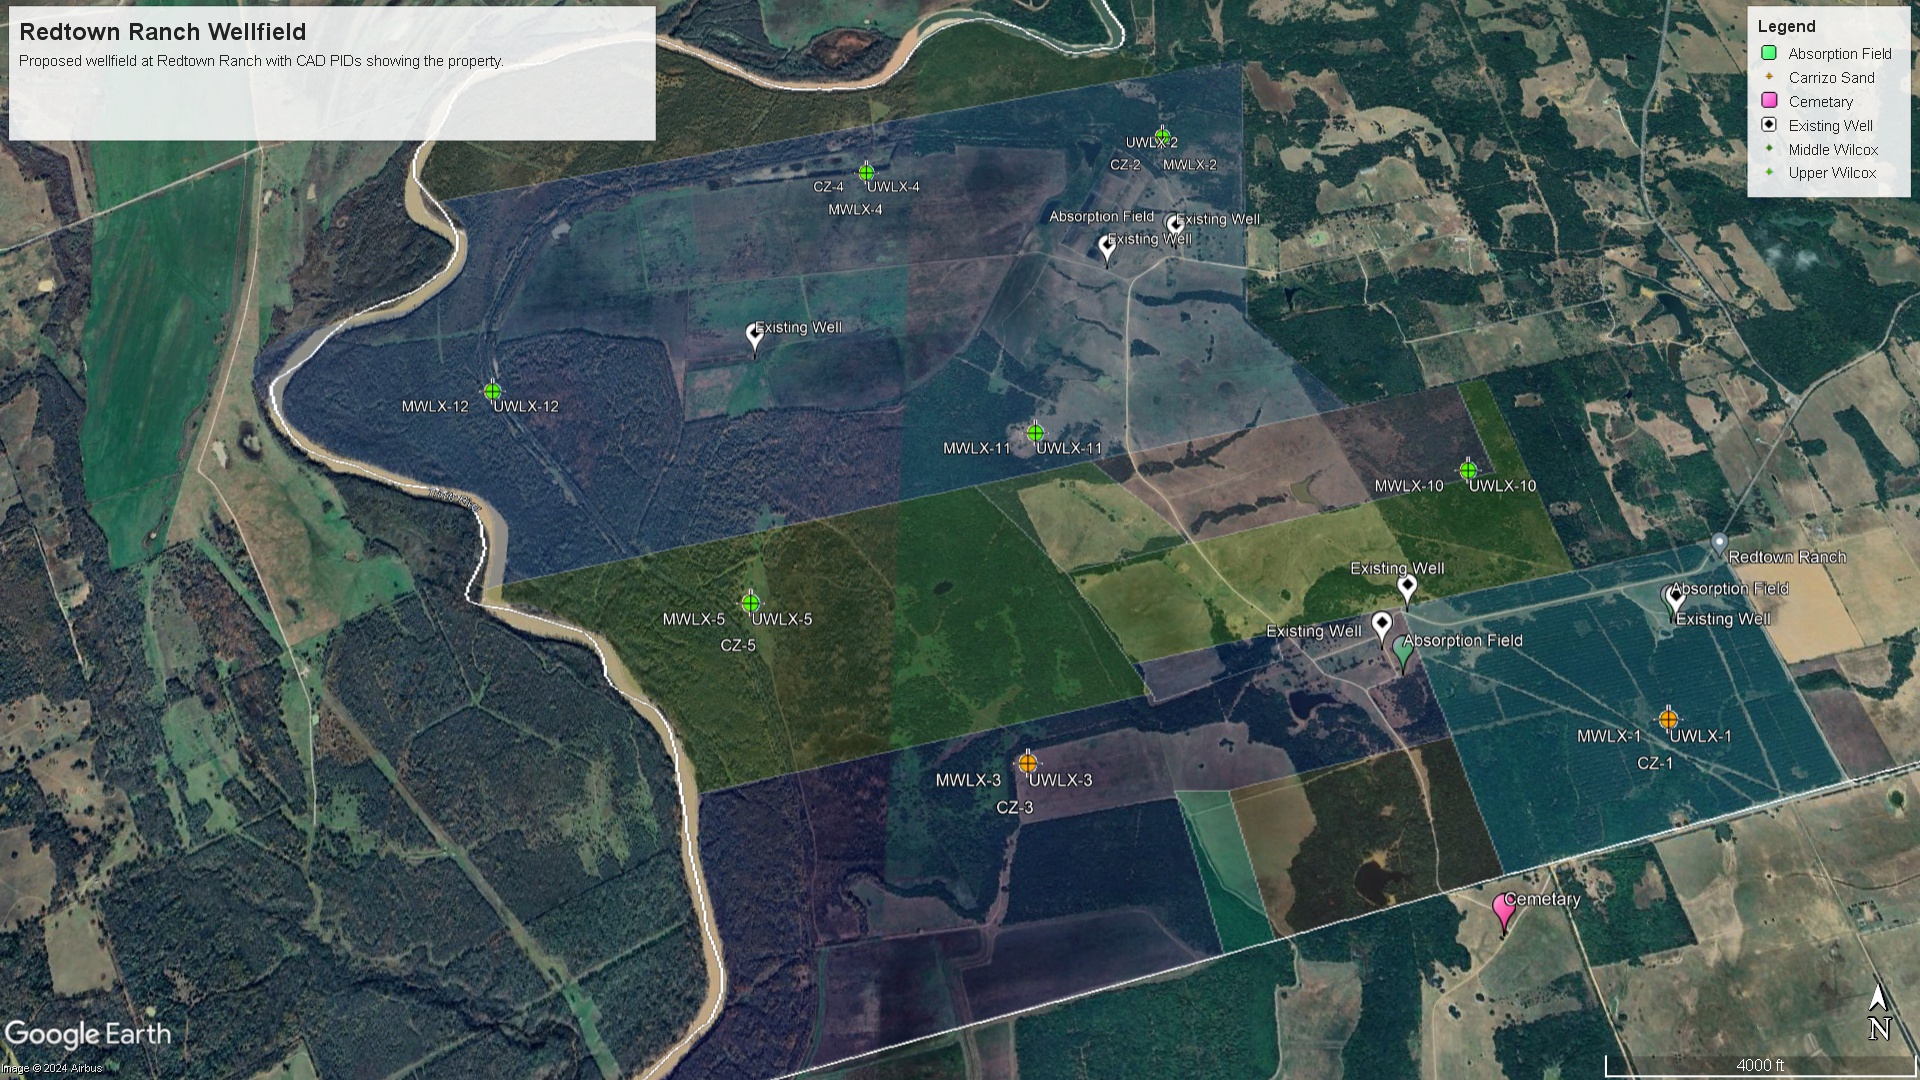Click the green well marker at UWLX-2
The image size is (1920, 1080).
1162,135
